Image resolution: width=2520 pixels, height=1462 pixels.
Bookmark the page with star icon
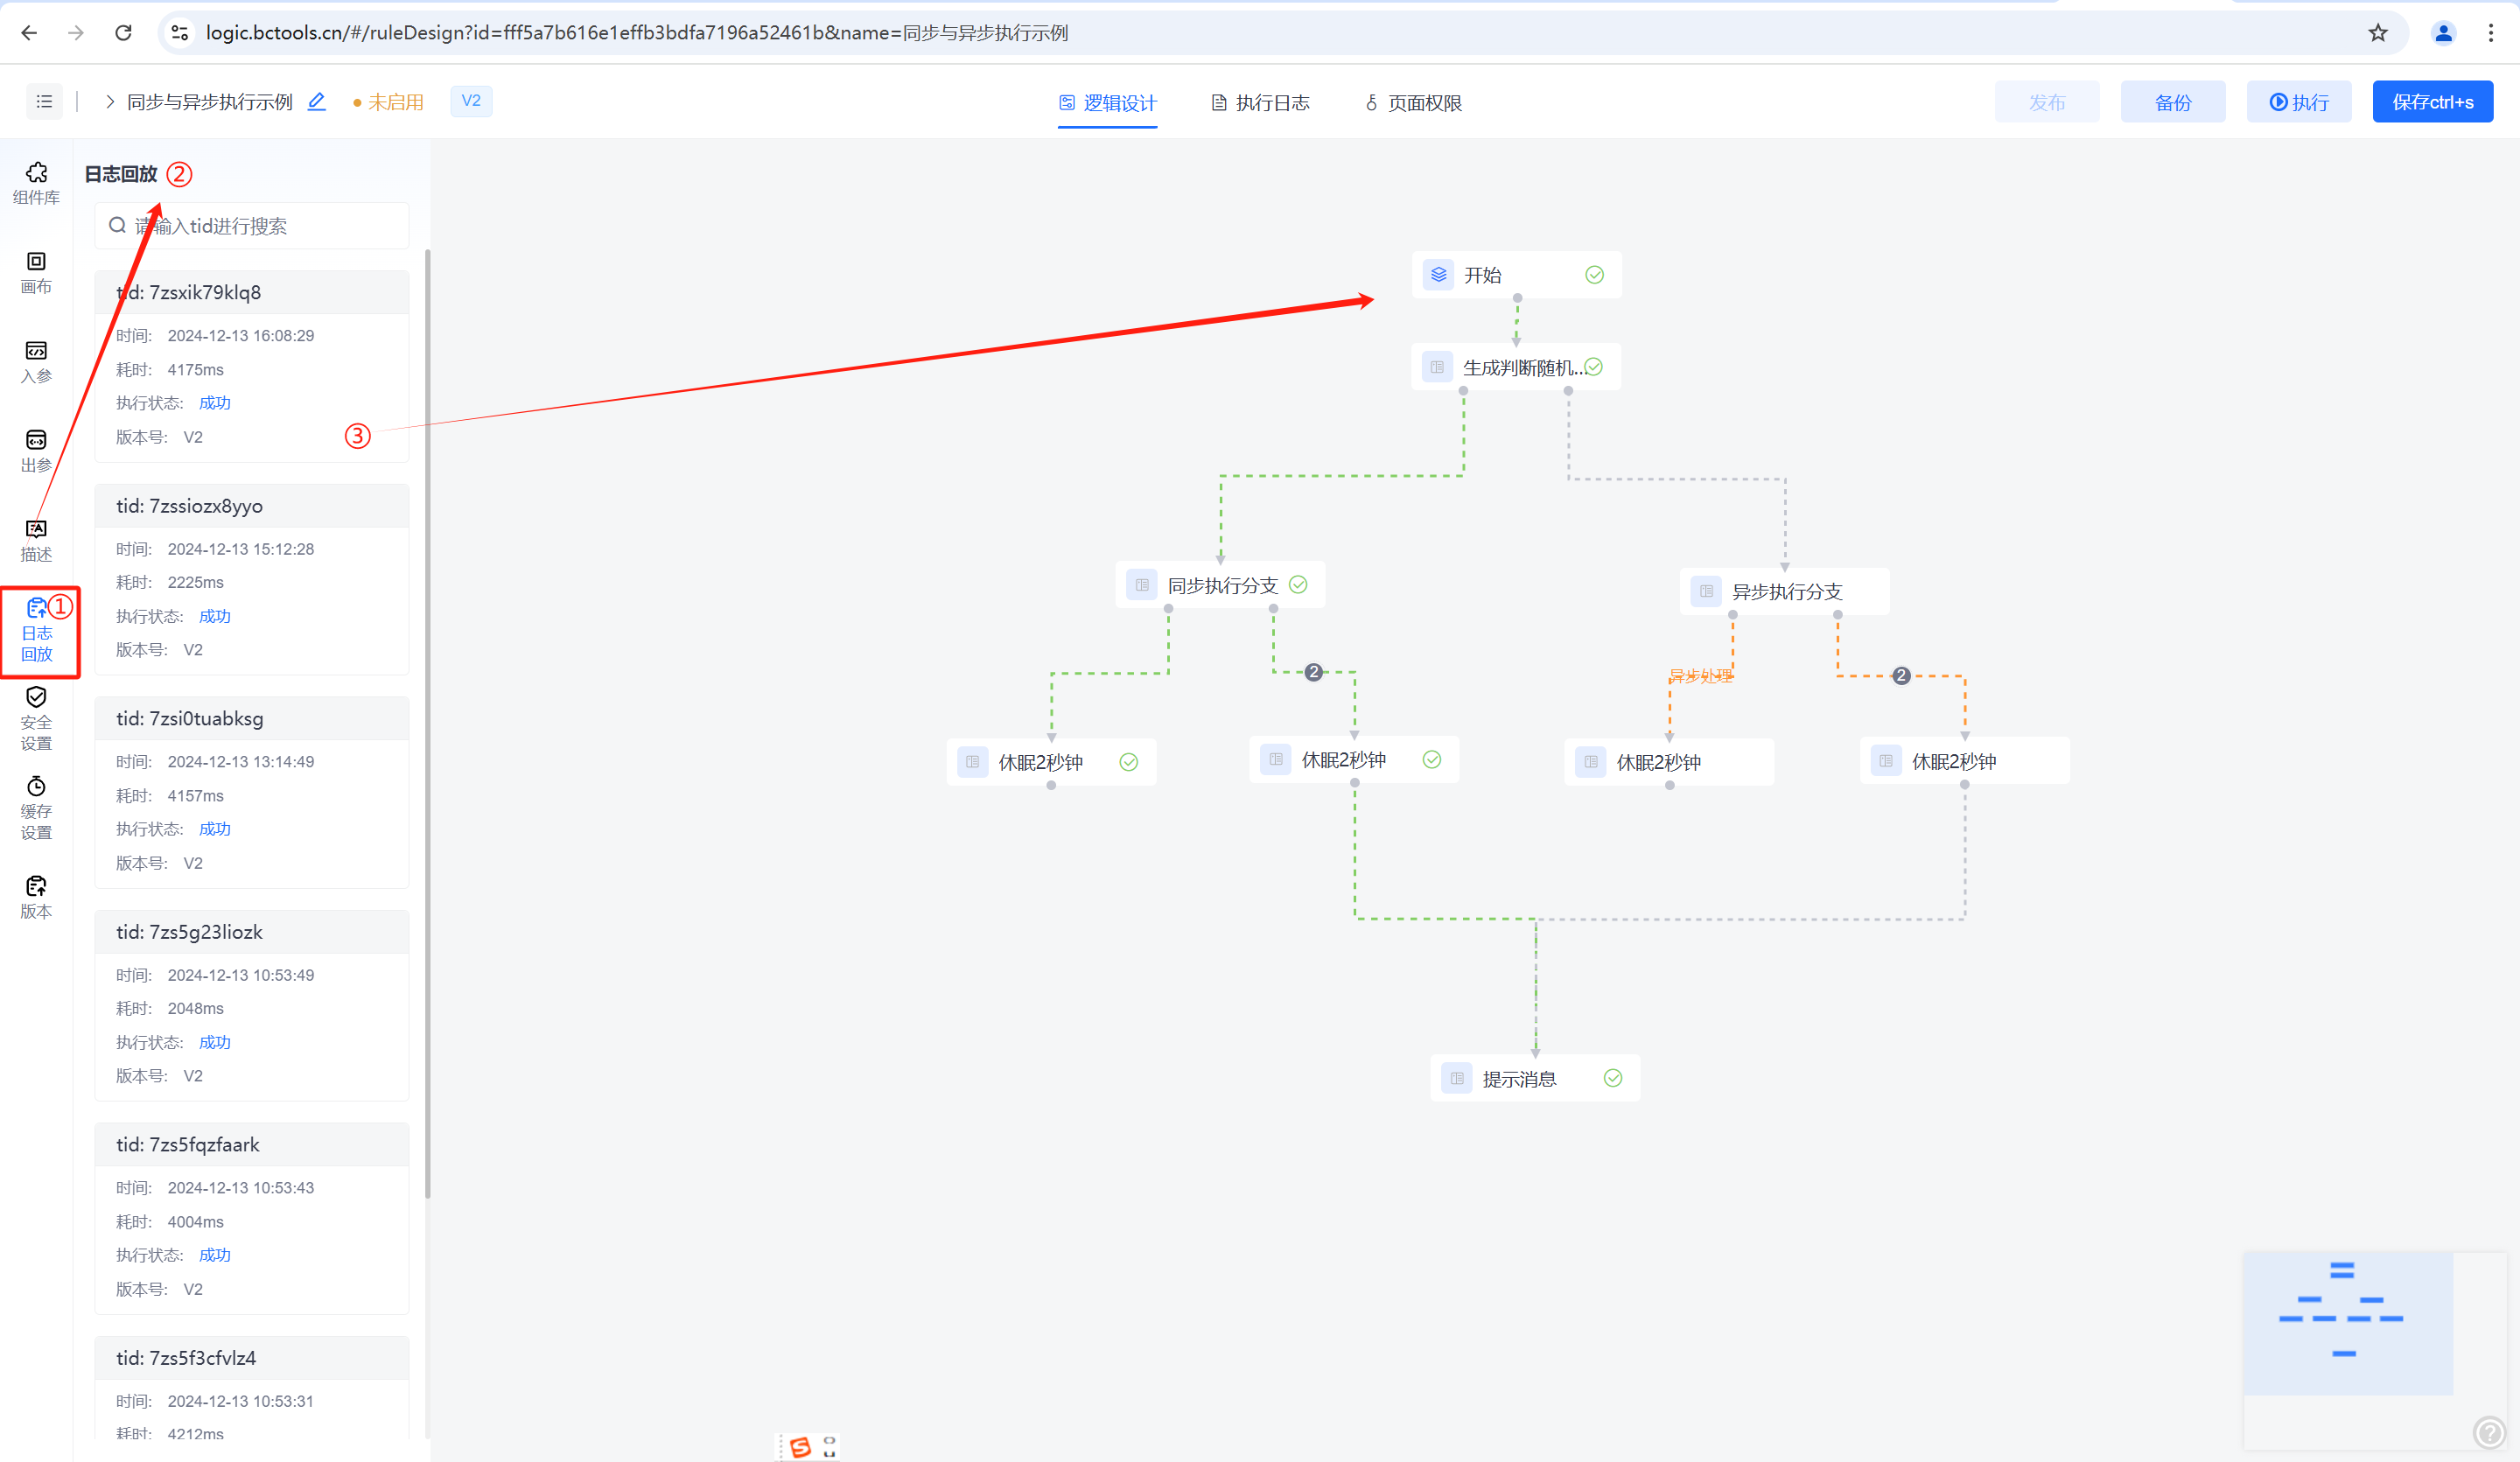tap(2378, 33)
